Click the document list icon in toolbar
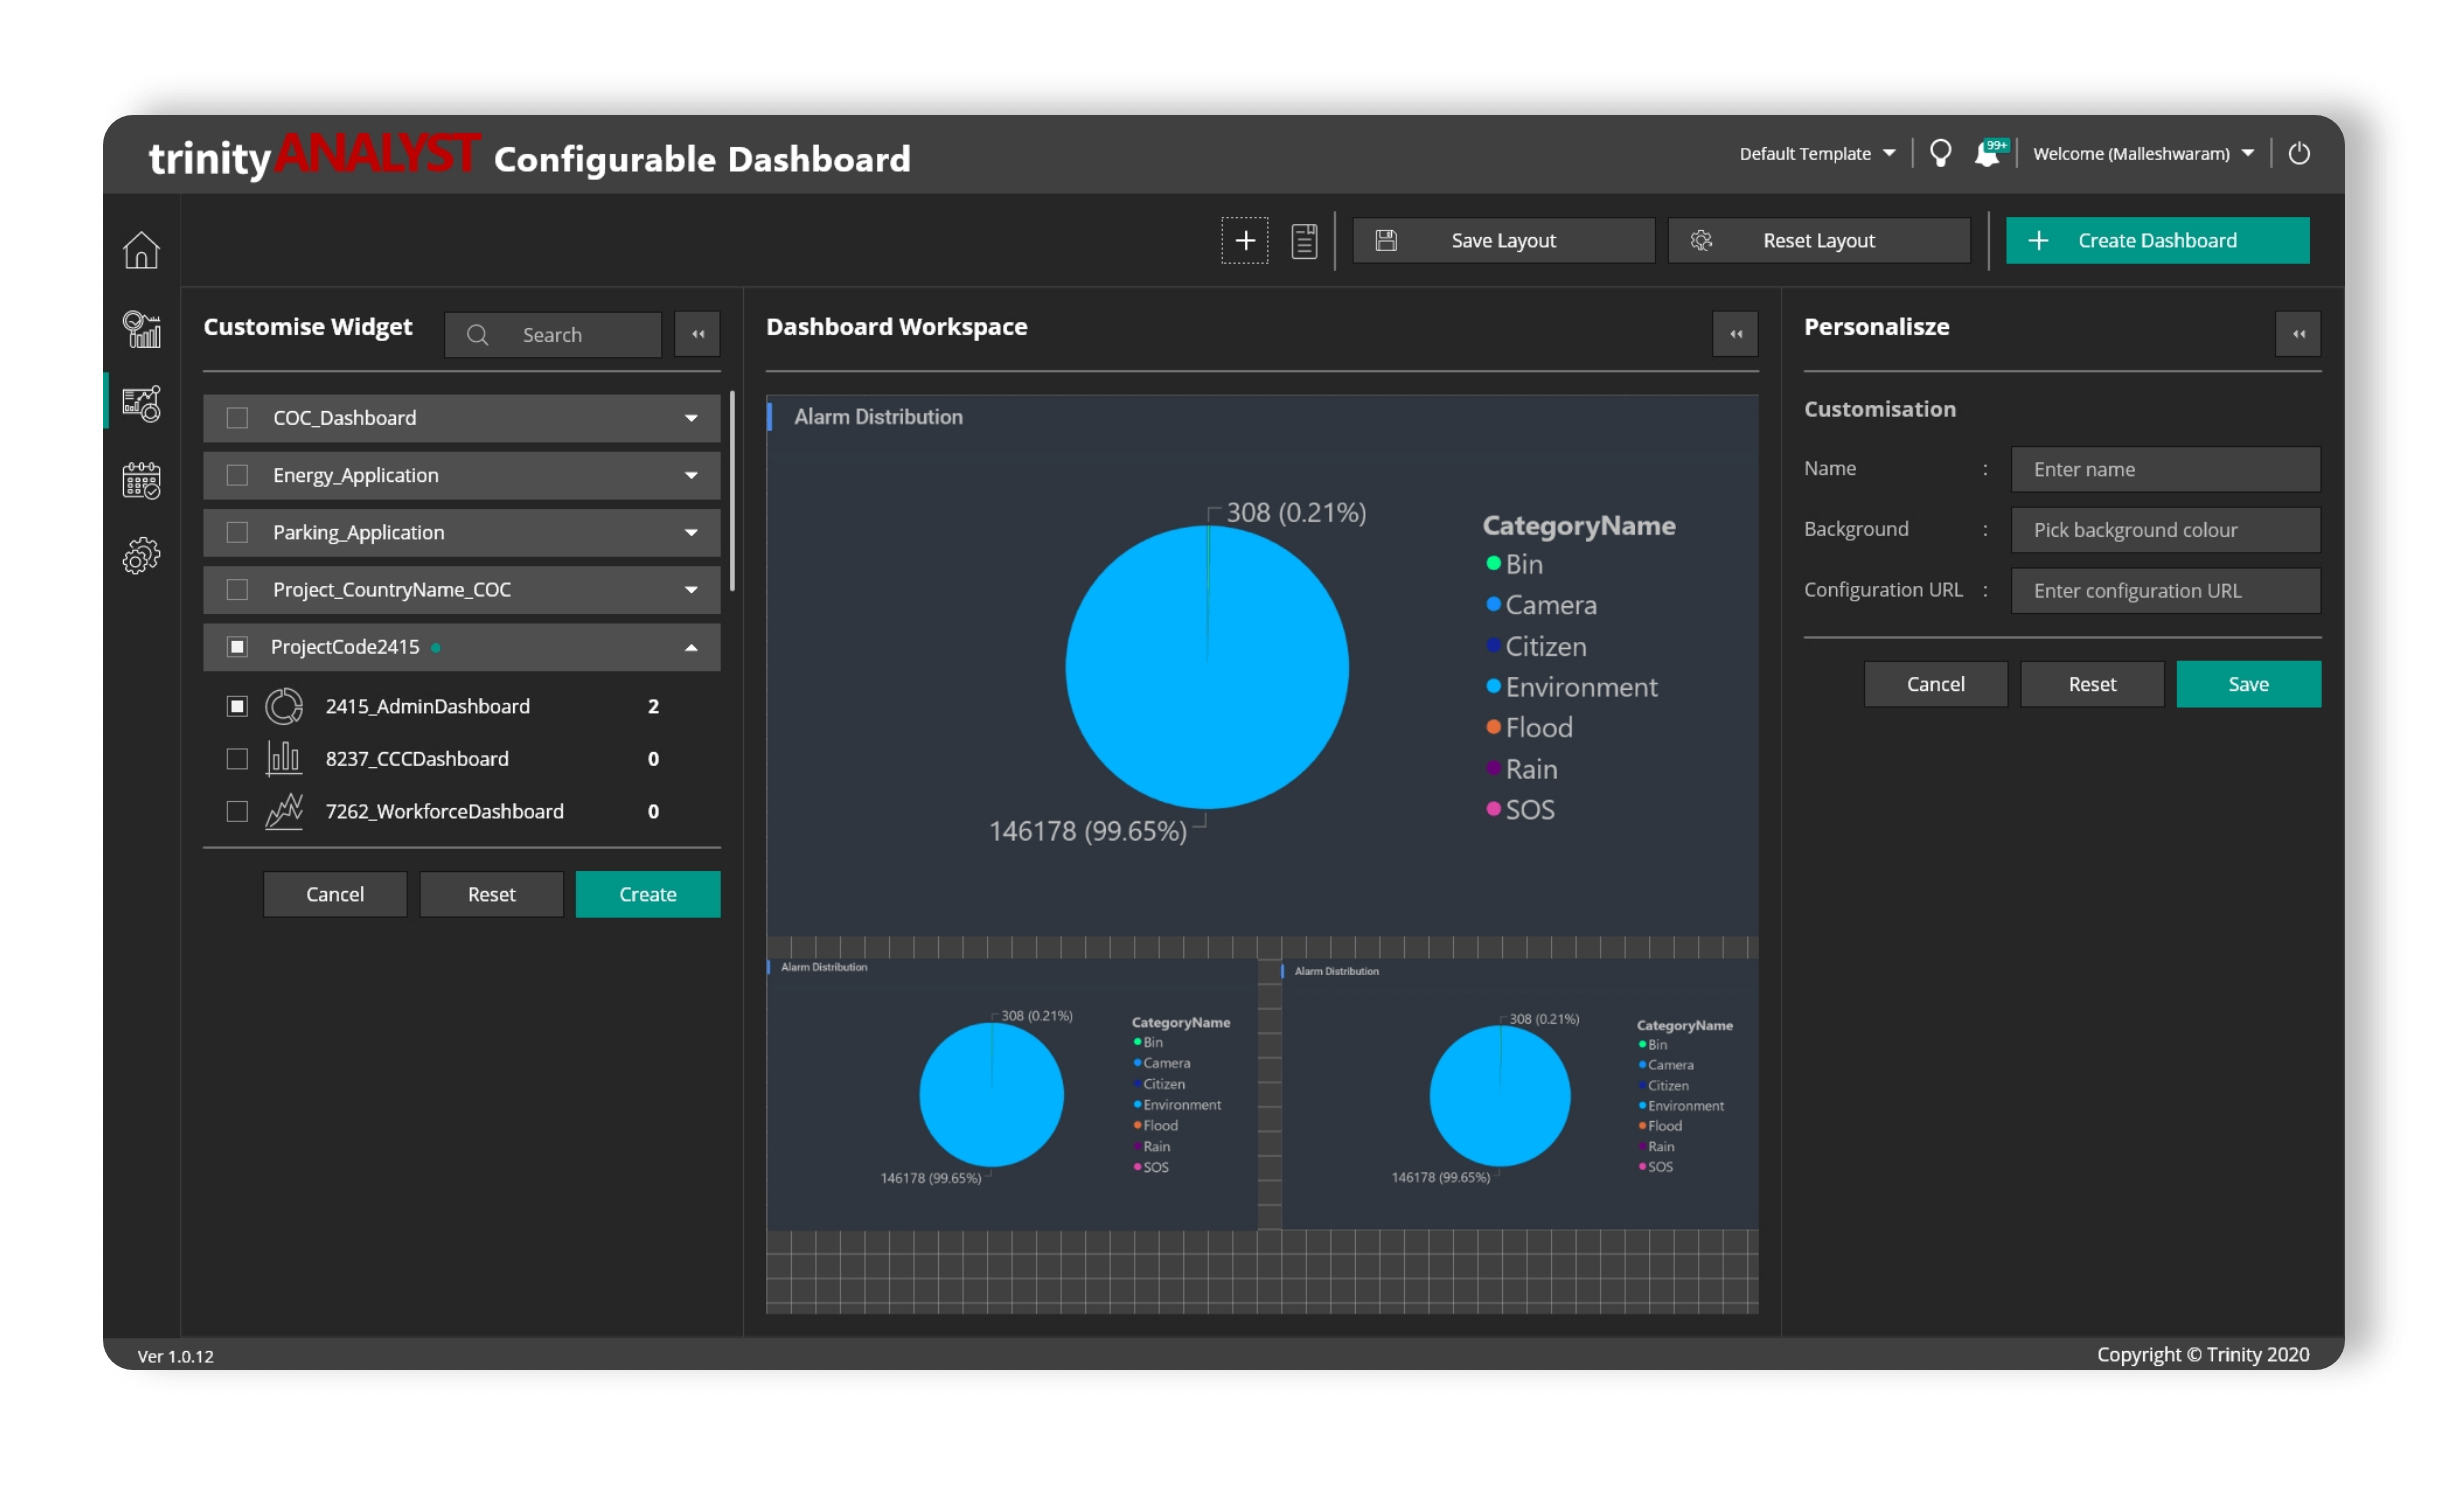This screenshot has height=1485, width=2448. [x=1304, y=241]
